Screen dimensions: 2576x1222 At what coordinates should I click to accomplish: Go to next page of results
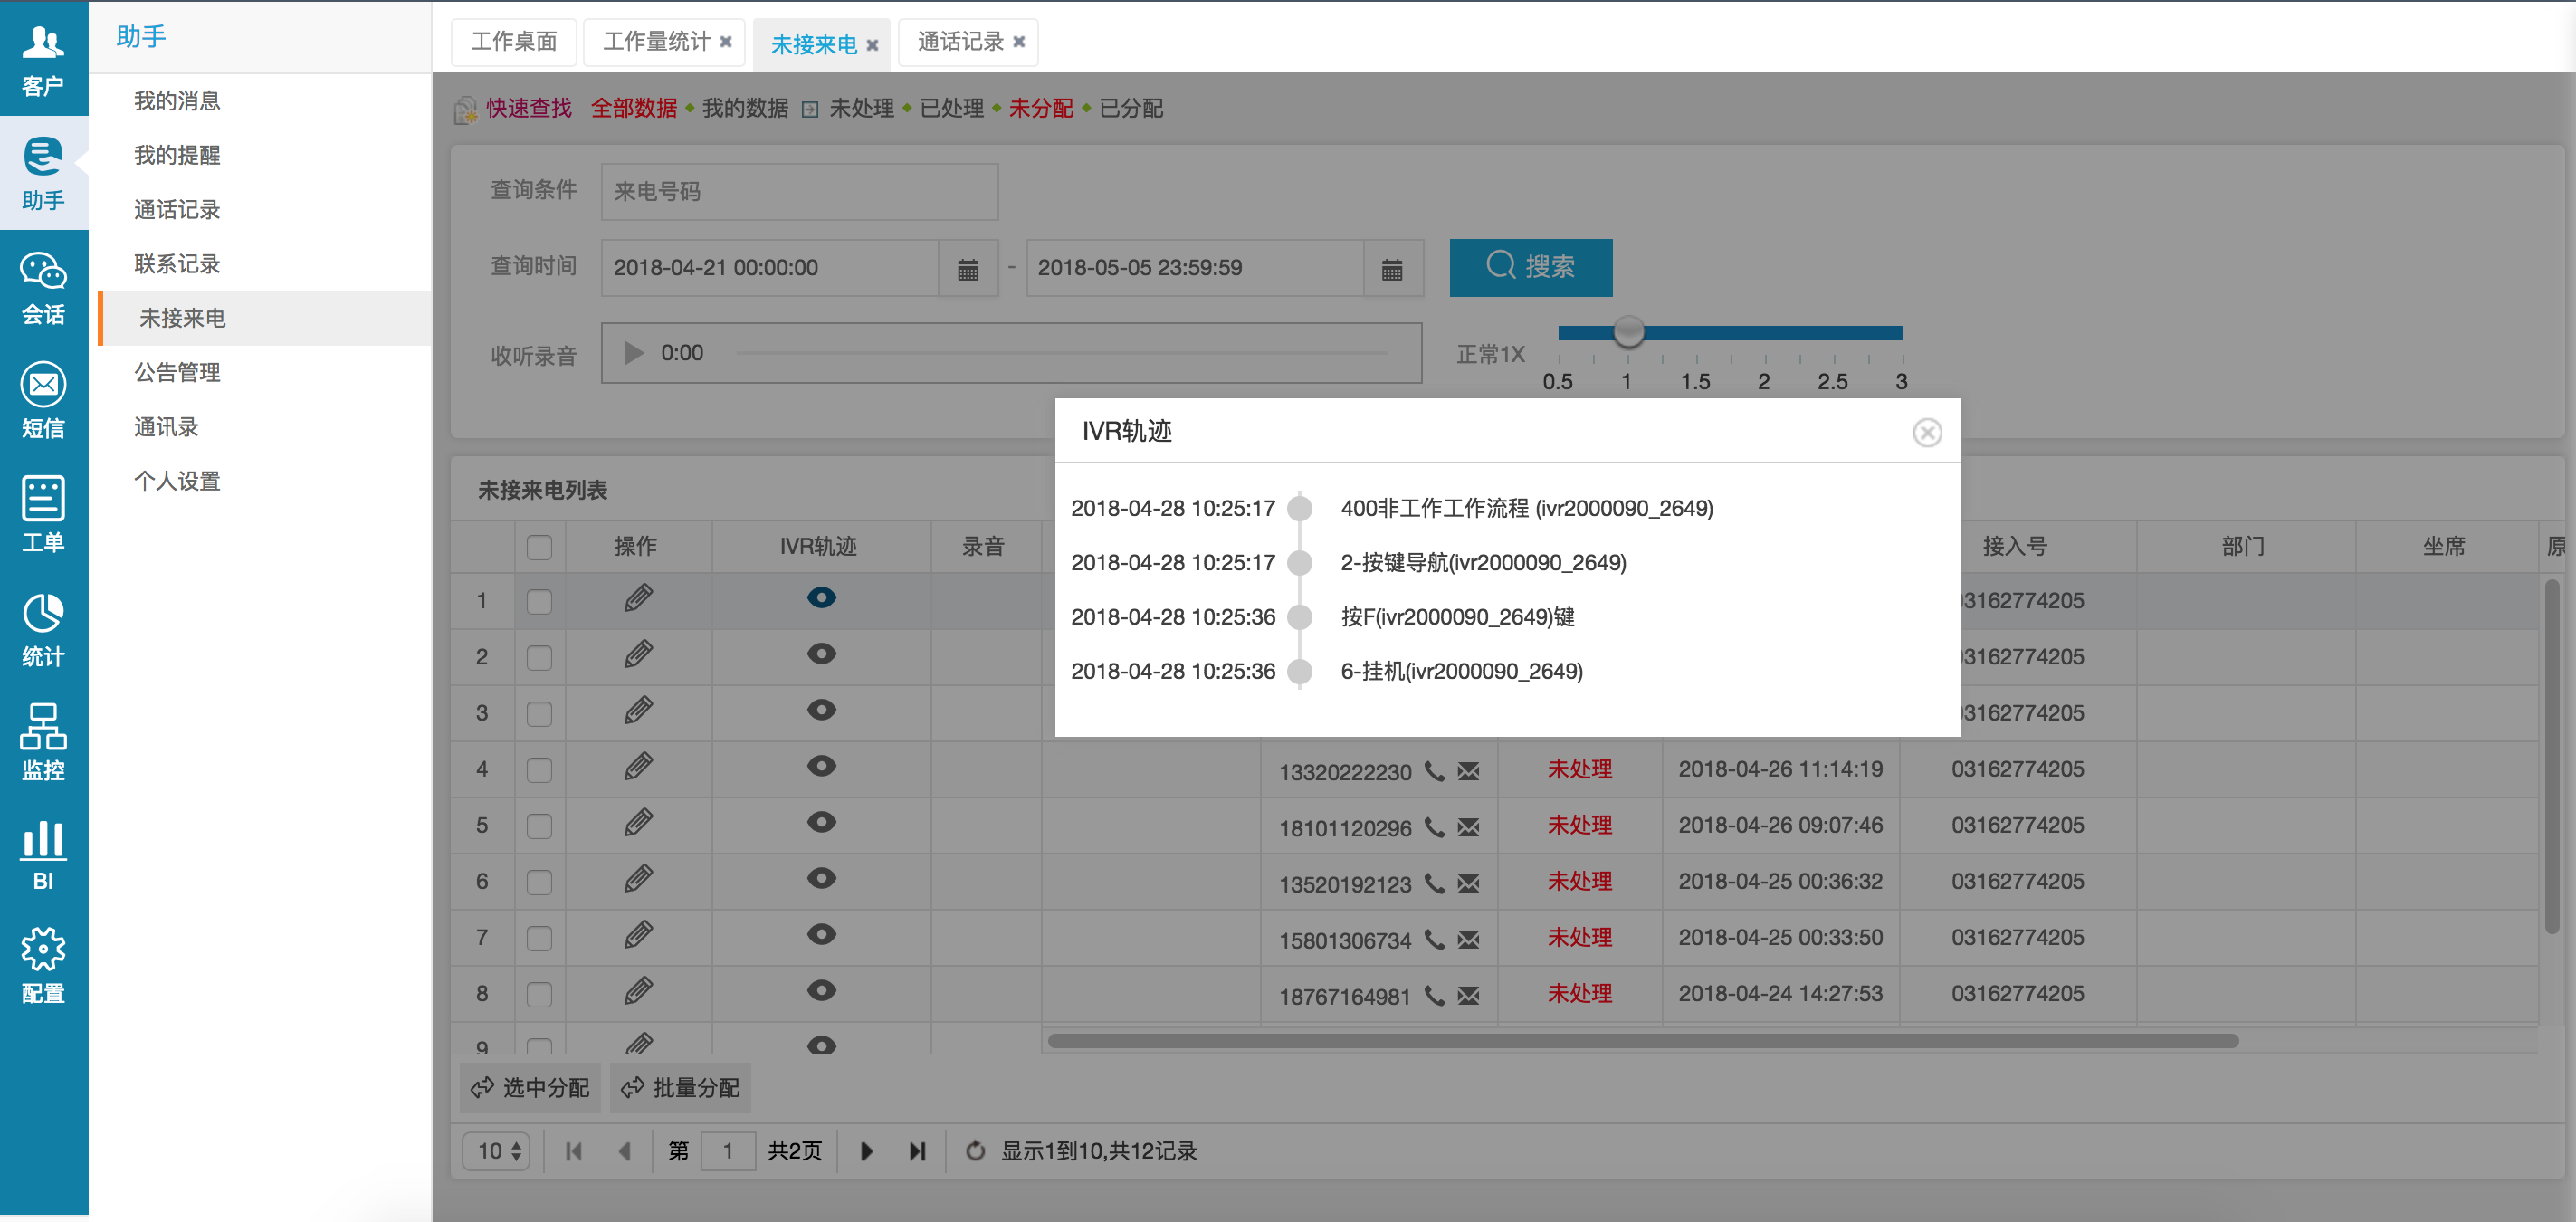point(866,1151)
